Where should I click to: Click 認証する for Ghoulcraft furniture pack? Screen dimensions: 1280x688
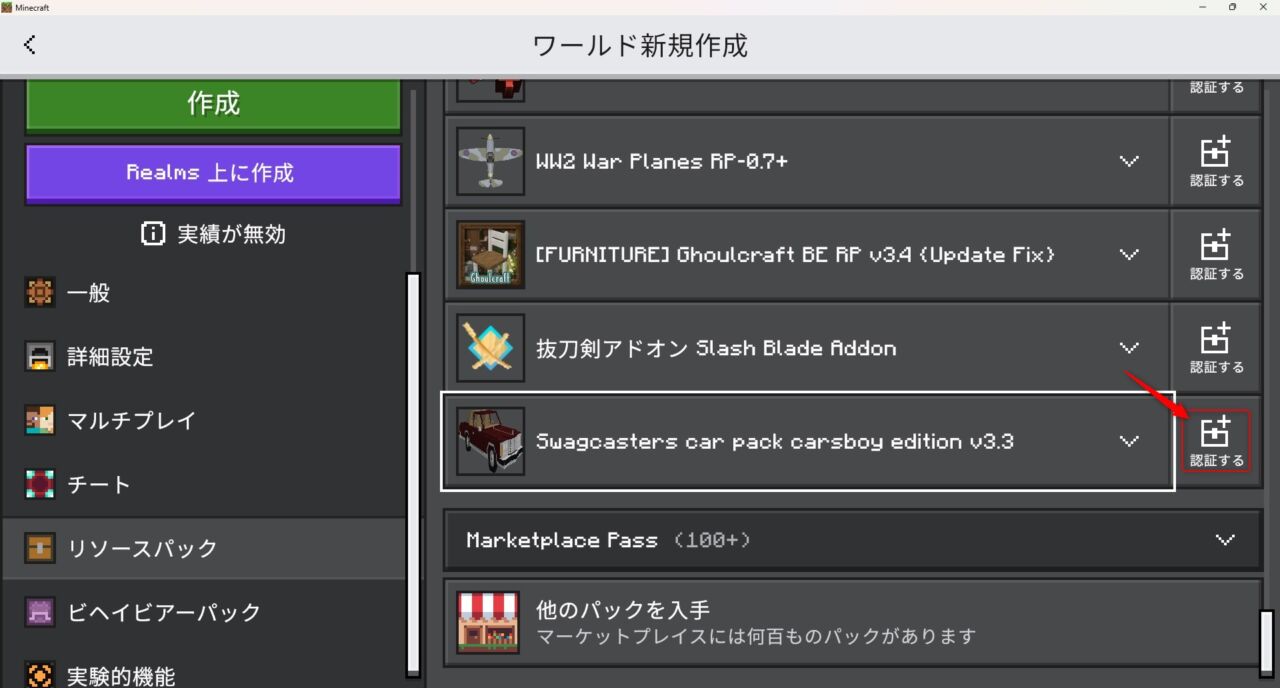pyautogui.click(x=1216, y=254)
